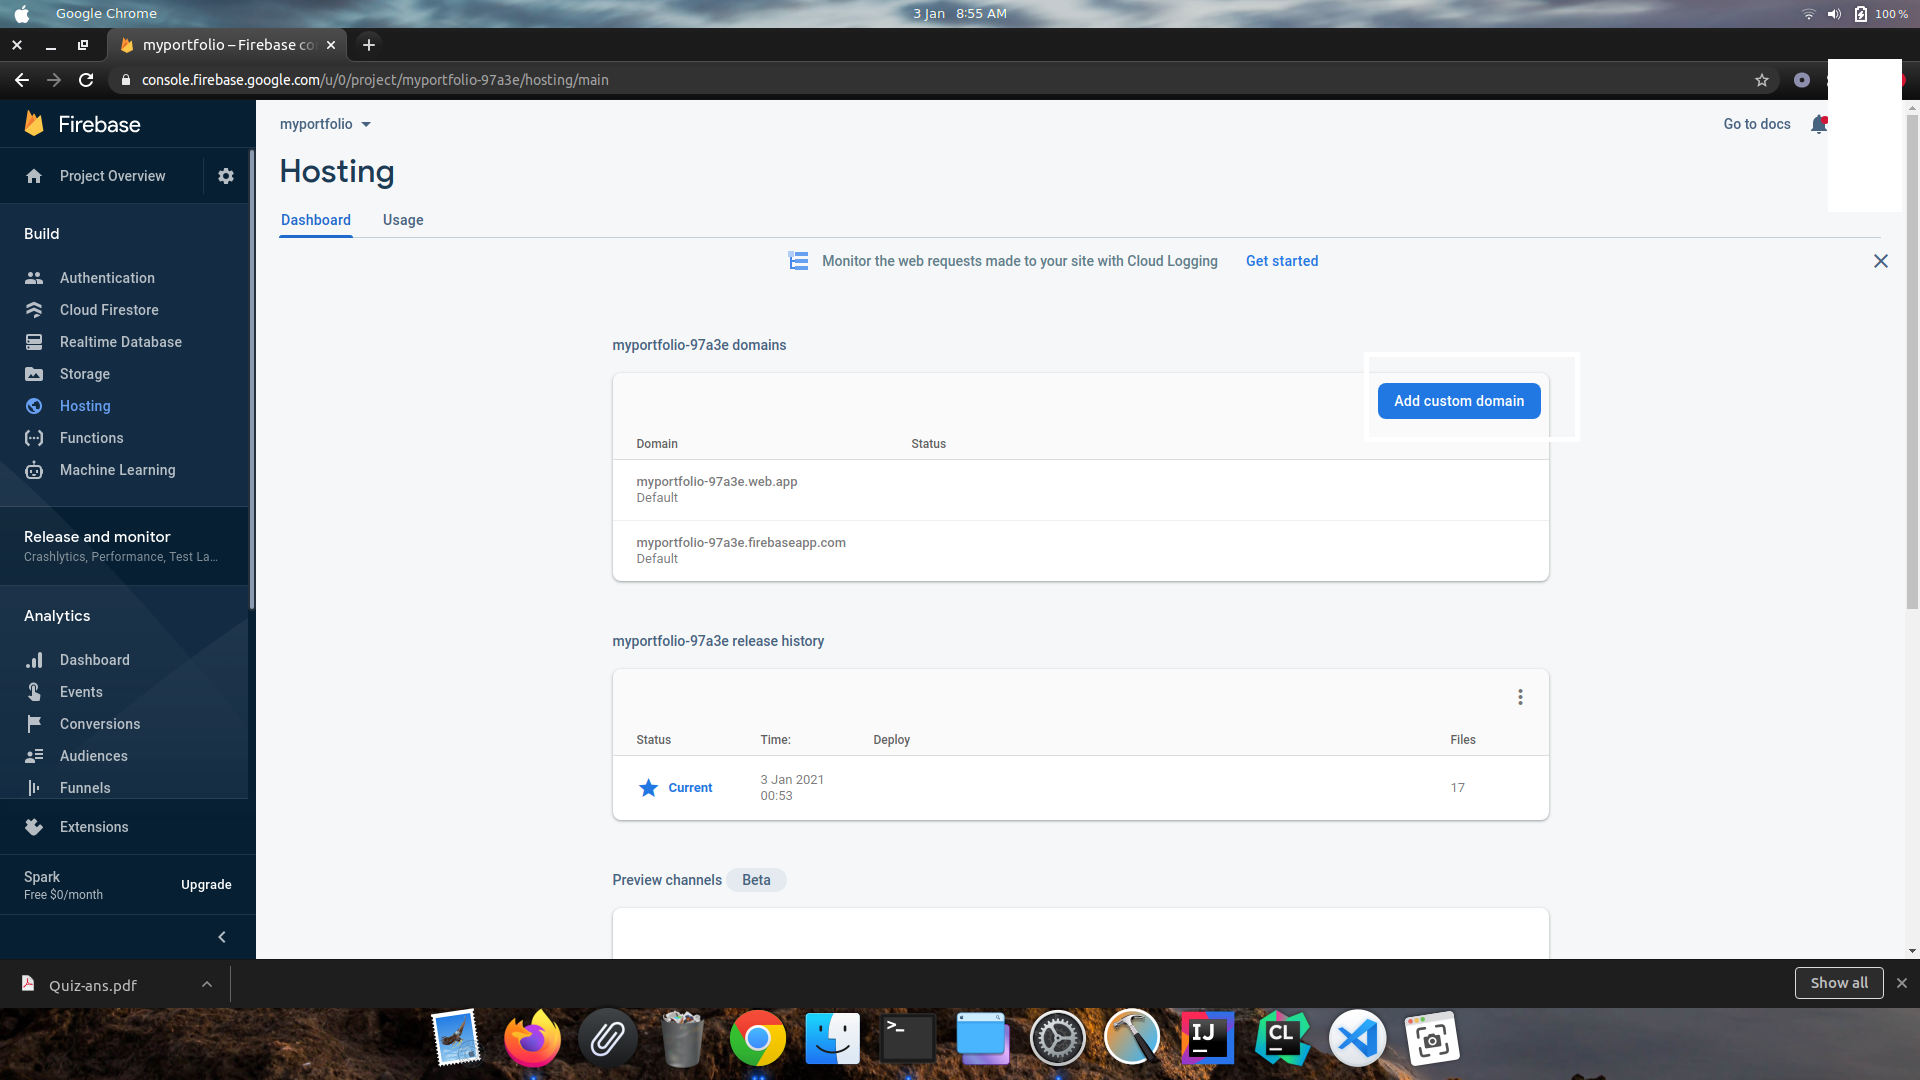Screen dimensions: 1920x1080
Task: Click the Events touch icon
Action: (x=34, y=692)
